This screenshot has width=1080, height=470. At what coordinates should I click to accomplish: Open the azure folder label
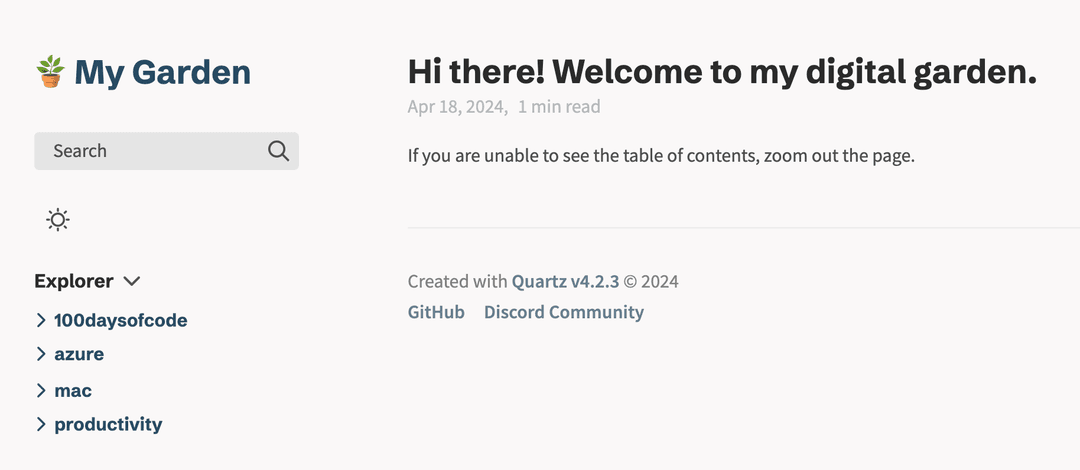click(x=79, y=354)
